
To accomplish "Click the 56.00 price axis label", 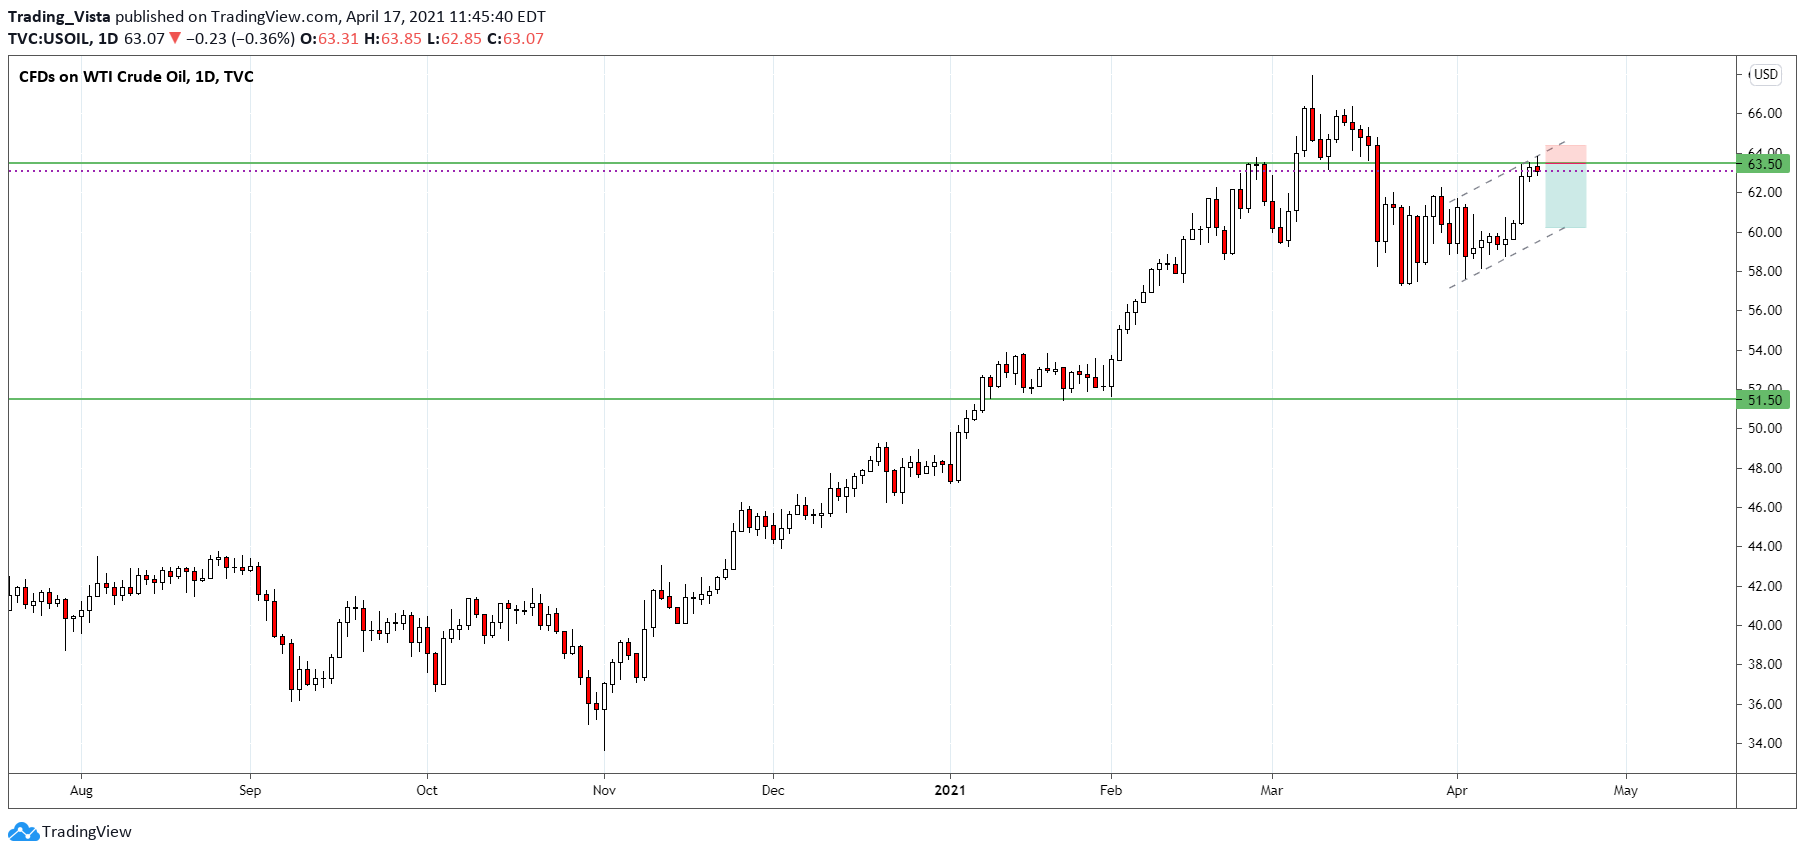I will click(x=1765, y=310).
